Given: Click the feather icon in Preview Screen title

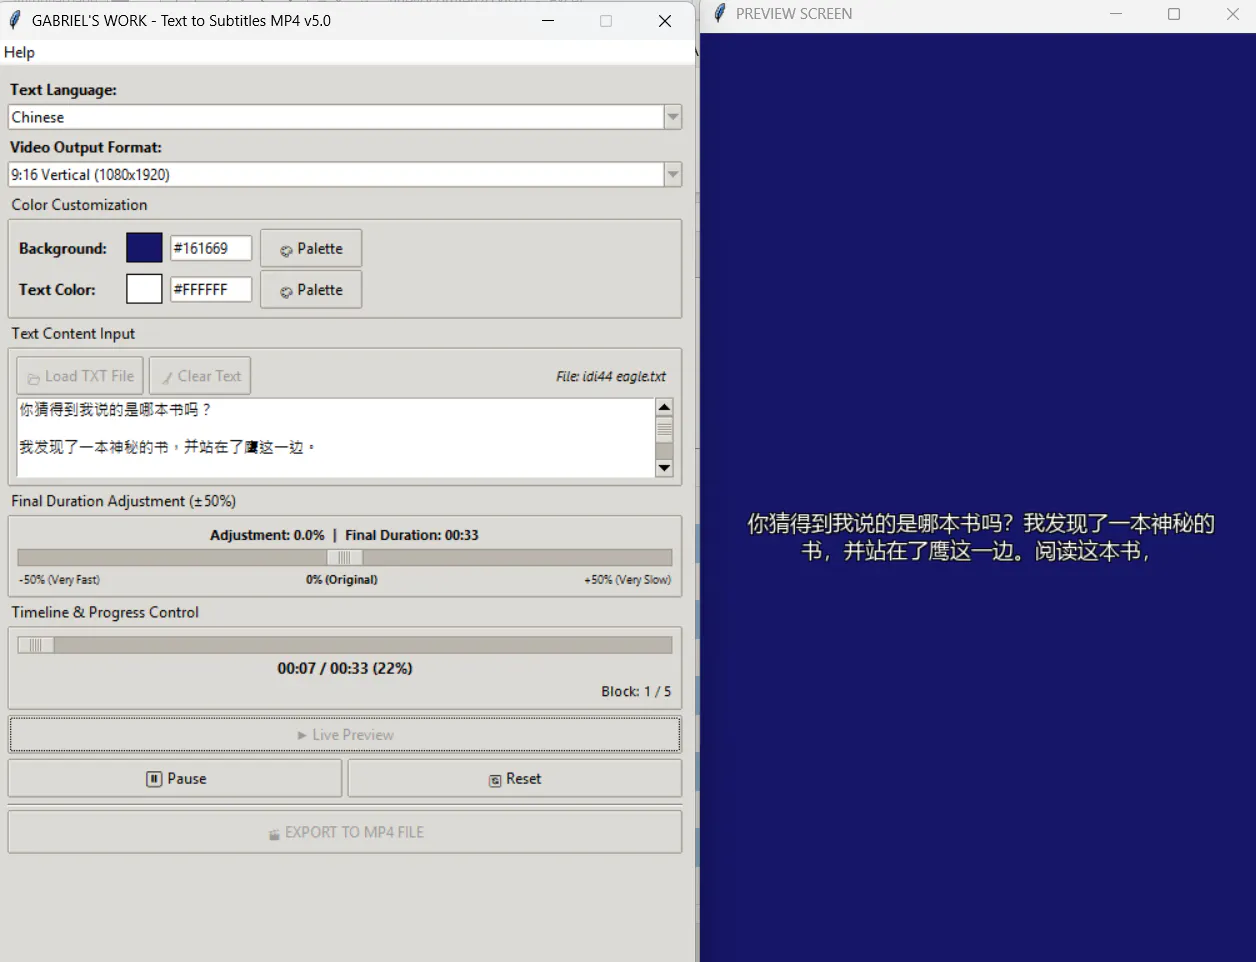Looking at the screenshot, I should click(x=719, y=14).
